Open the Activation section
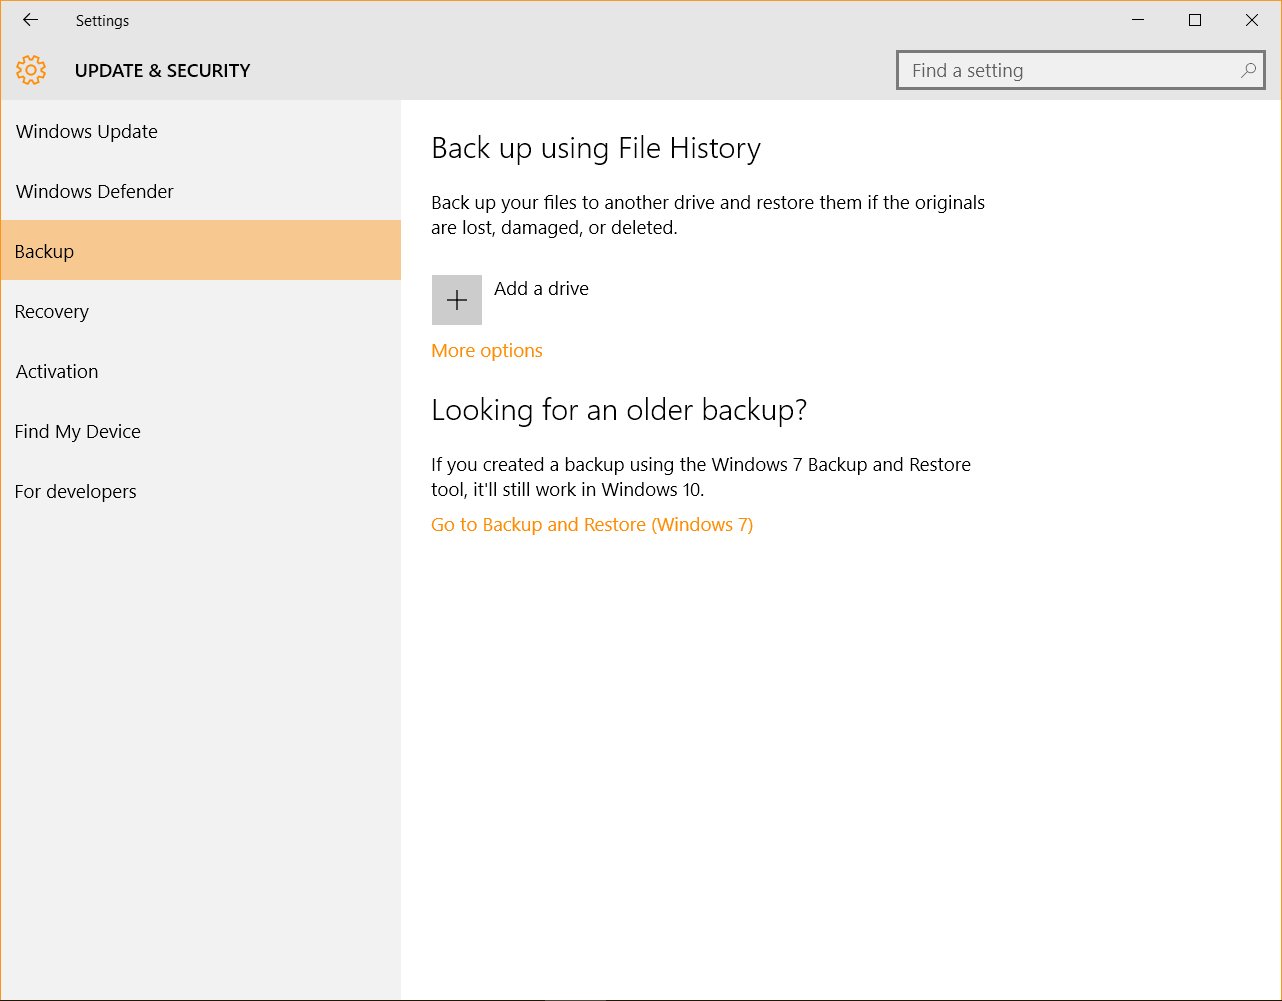This screenshot has width=1282, height=1001. click(x=200, y=371)
